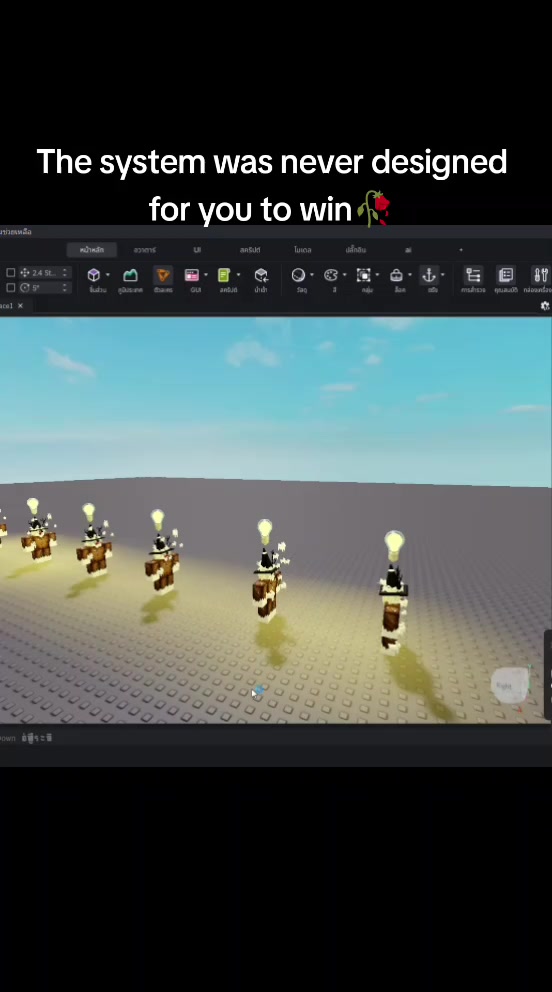Close the Place1 document tab
The width and height of the screenshot is (552, 992).
pos(20,306)
